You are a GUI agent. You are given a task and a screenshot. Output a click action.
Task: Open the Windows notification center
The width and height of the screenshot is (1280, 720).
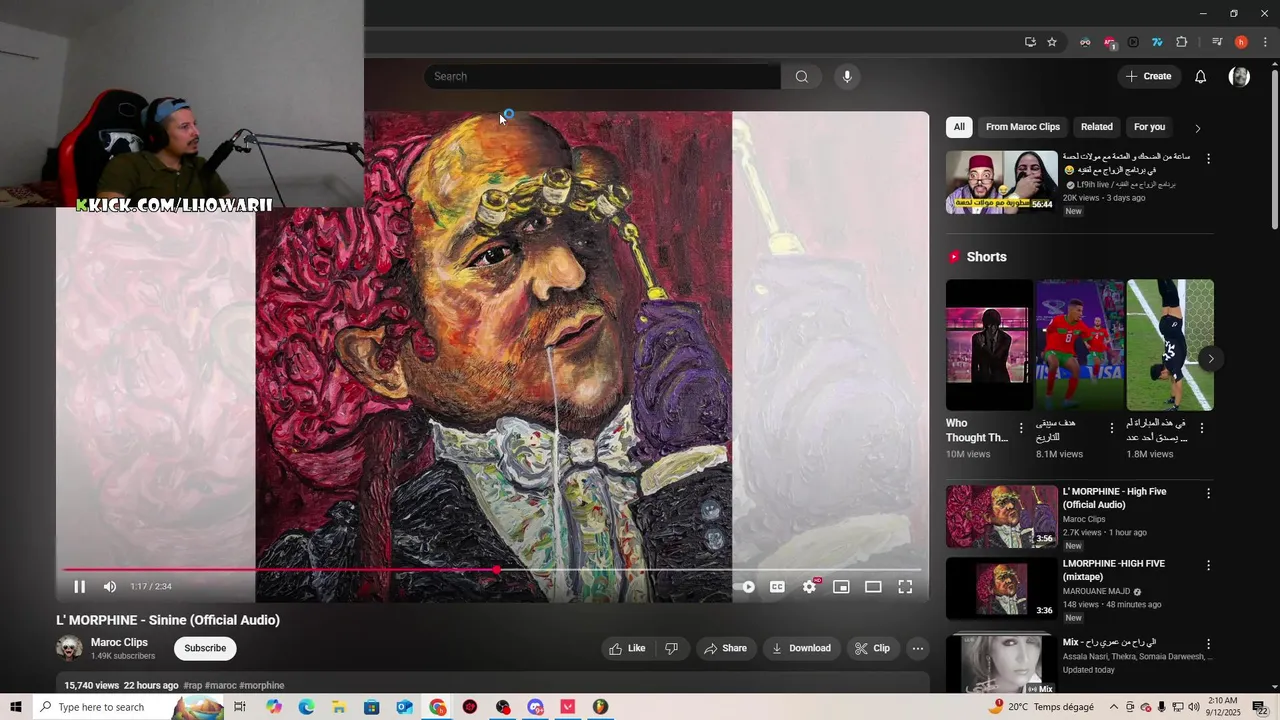coord(1261,707)
